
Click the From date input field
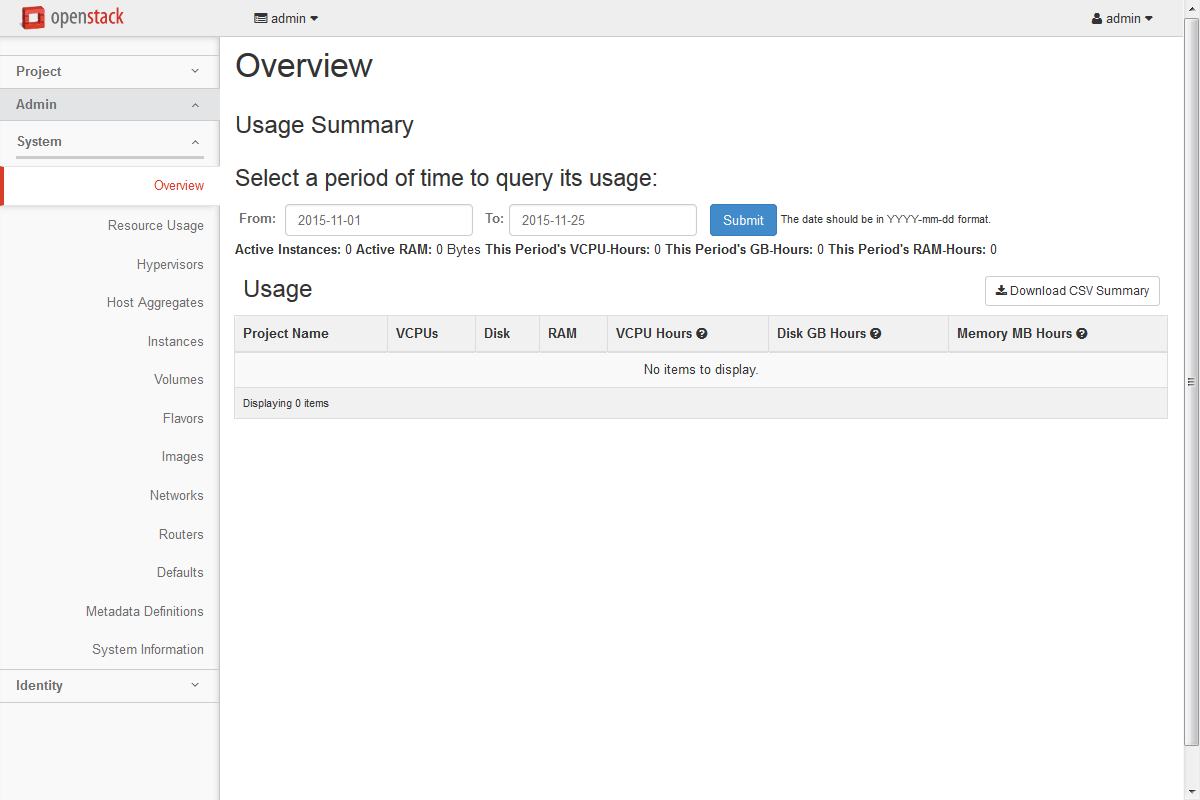coord(378,220)
